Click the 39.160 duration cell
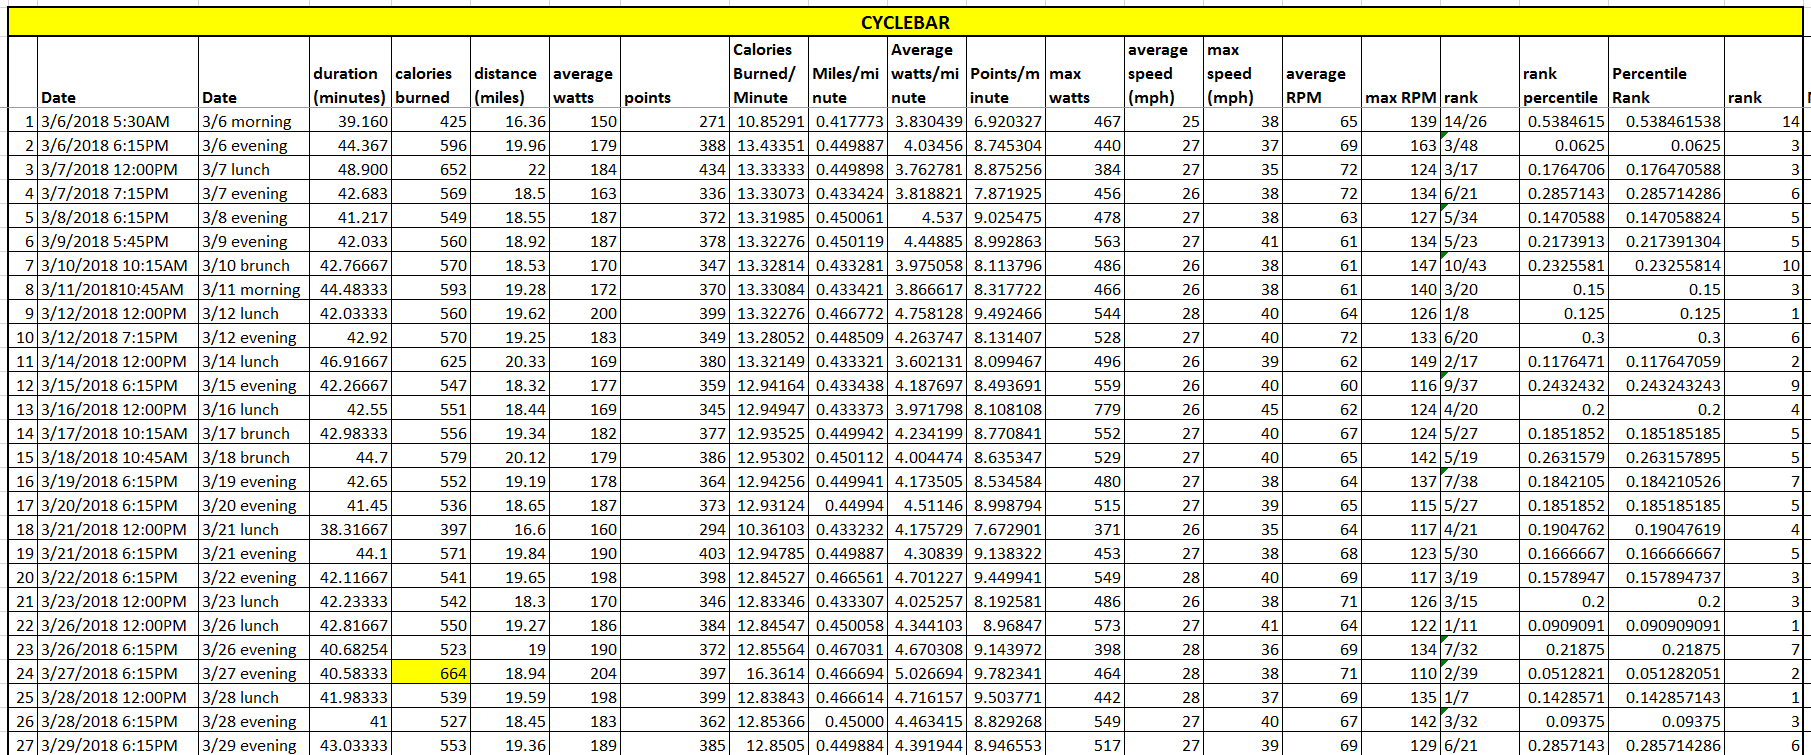This screenshot has width=1811, height=755. (349, 121)
